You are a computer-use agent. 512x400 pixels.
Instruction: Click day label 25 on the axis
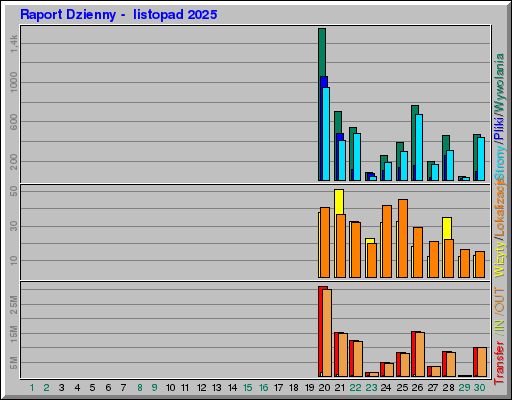click(402, 388)
